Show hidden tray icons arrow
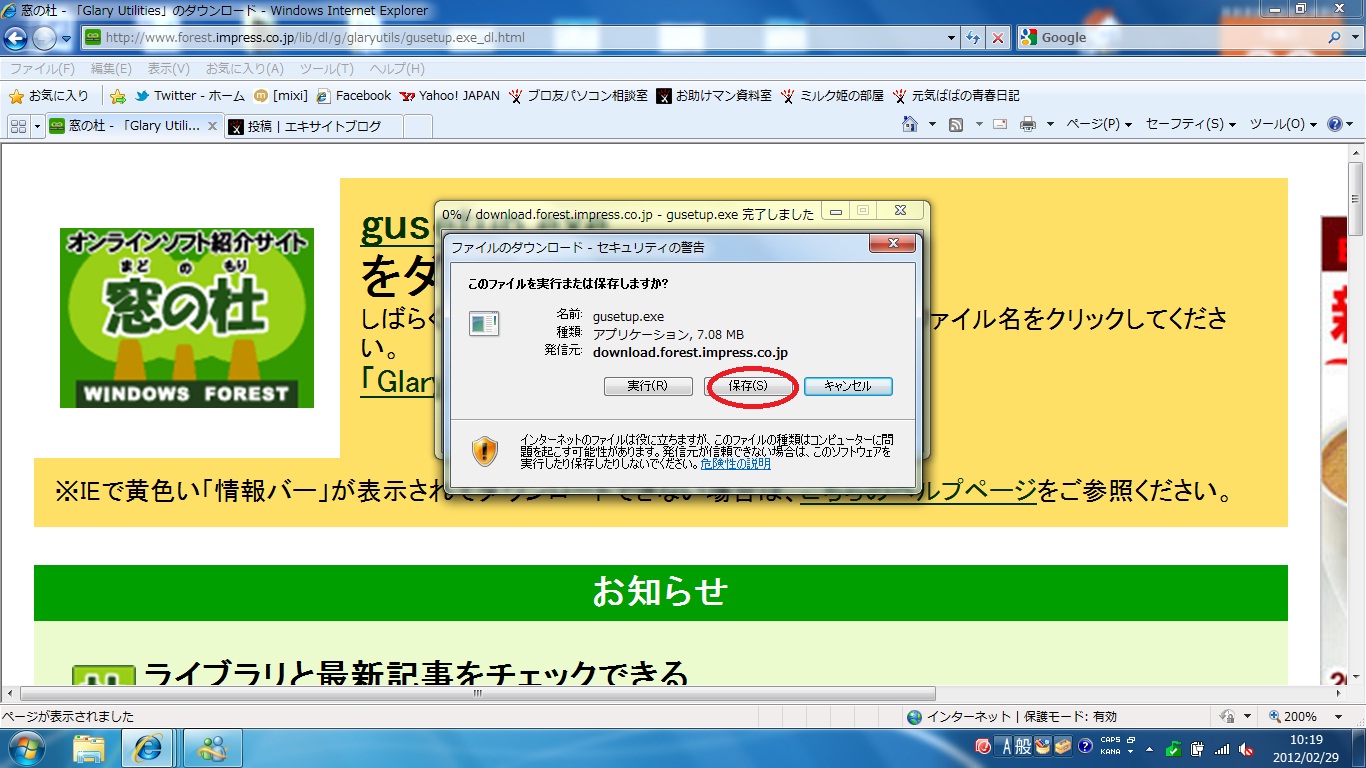The height and width of the screenshot is (768, 1366). click(x=1150, y=748)
